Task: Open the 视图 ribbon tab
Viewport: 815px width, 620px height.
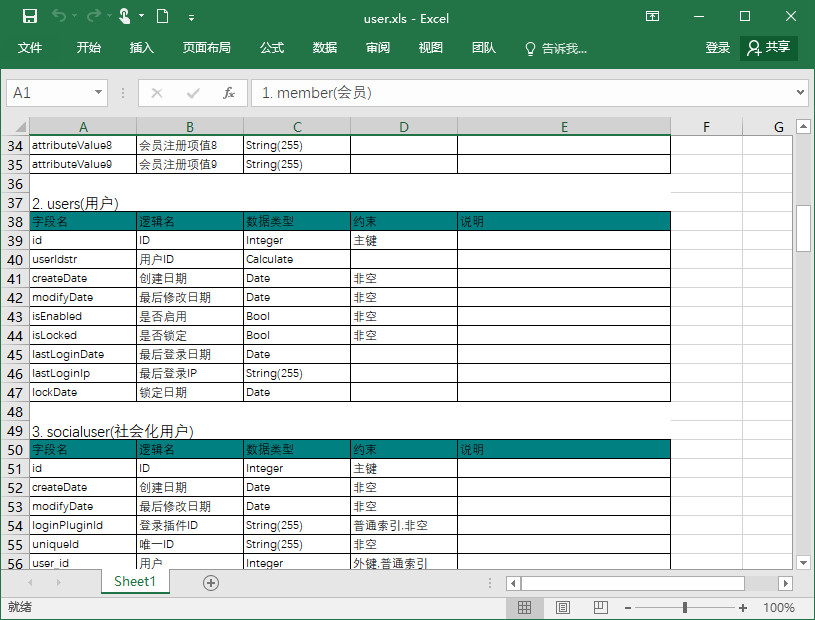Action: coord(431,48)
